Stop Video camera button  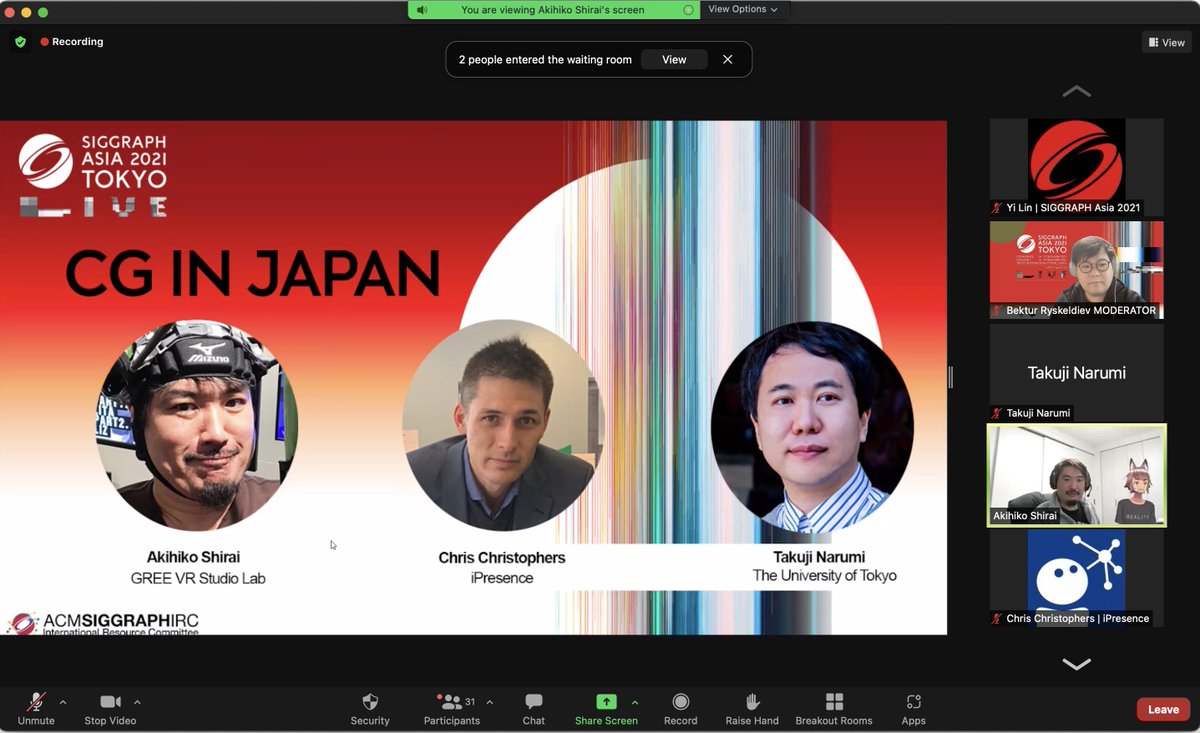coord(110,709)
